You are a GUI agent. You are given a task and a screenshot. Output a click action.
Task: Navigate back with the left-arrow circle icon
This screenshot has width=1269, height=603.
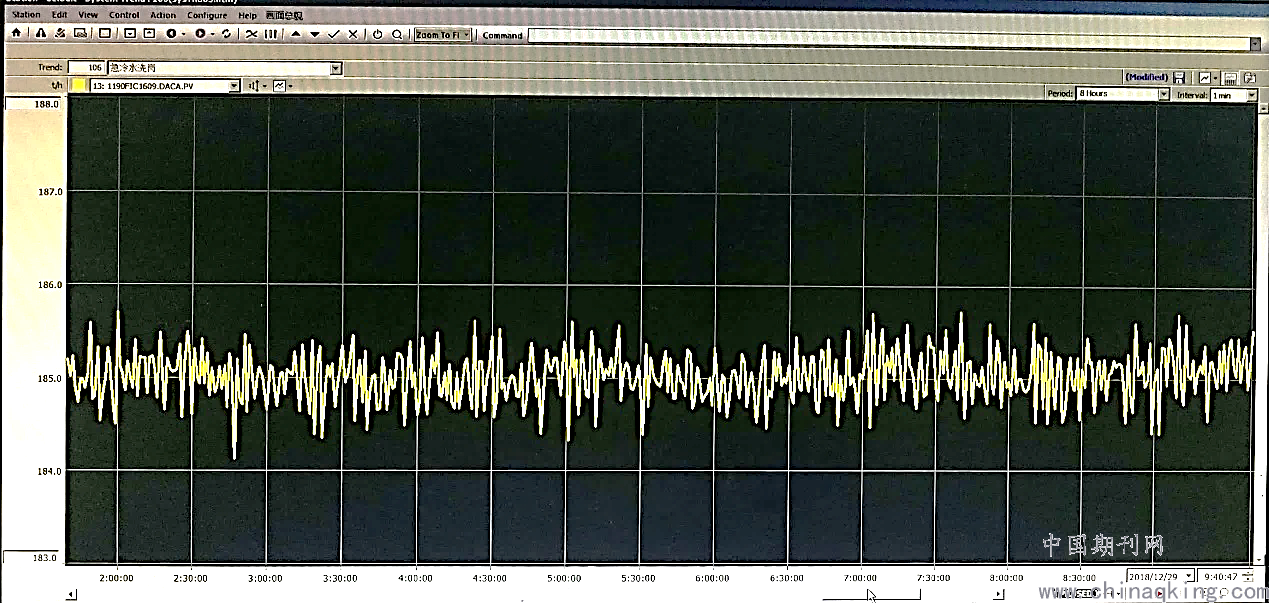pos(171,34)
